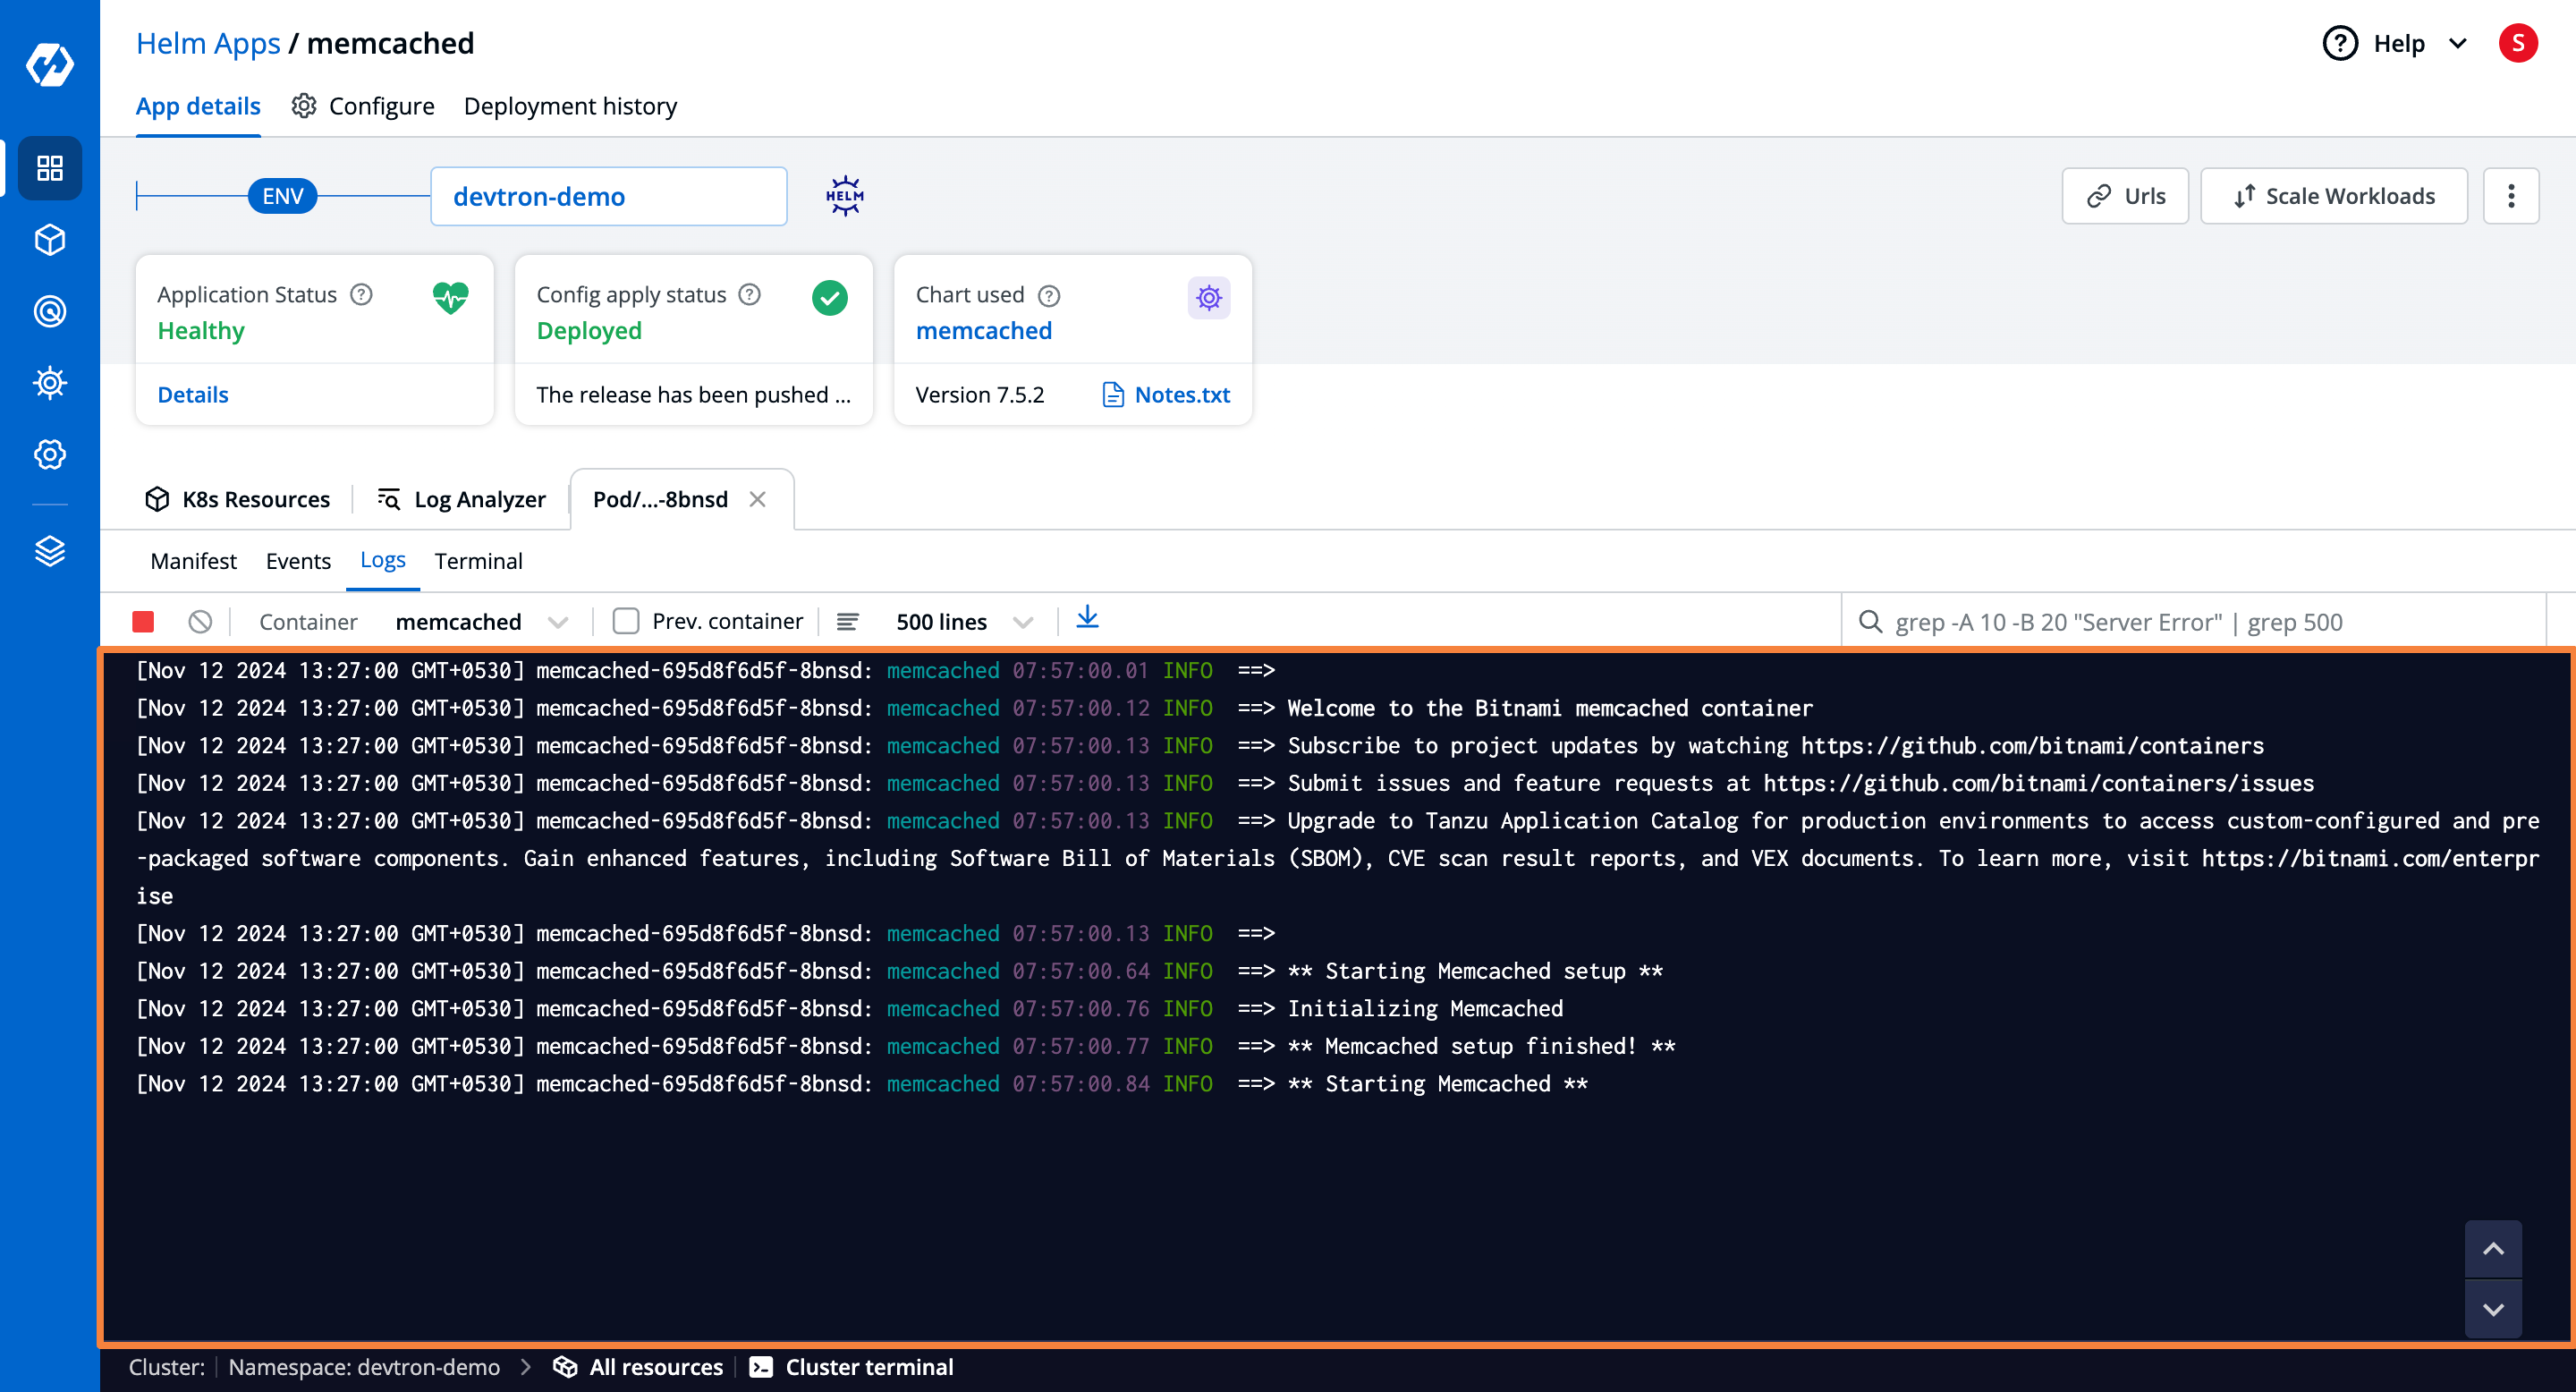Open the Deployment history tab
This screenshot has height=1392, width=2576.
(x=570, y=106)
